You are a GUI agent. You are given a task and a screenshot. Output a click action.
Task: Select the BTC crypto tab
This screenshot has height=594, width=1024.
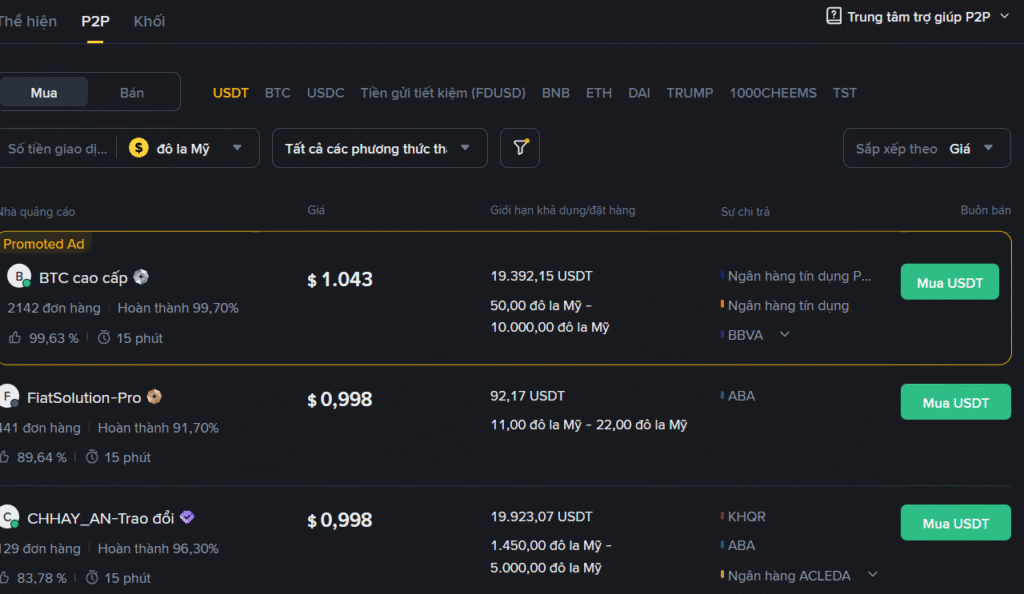[x=277, y=93]
